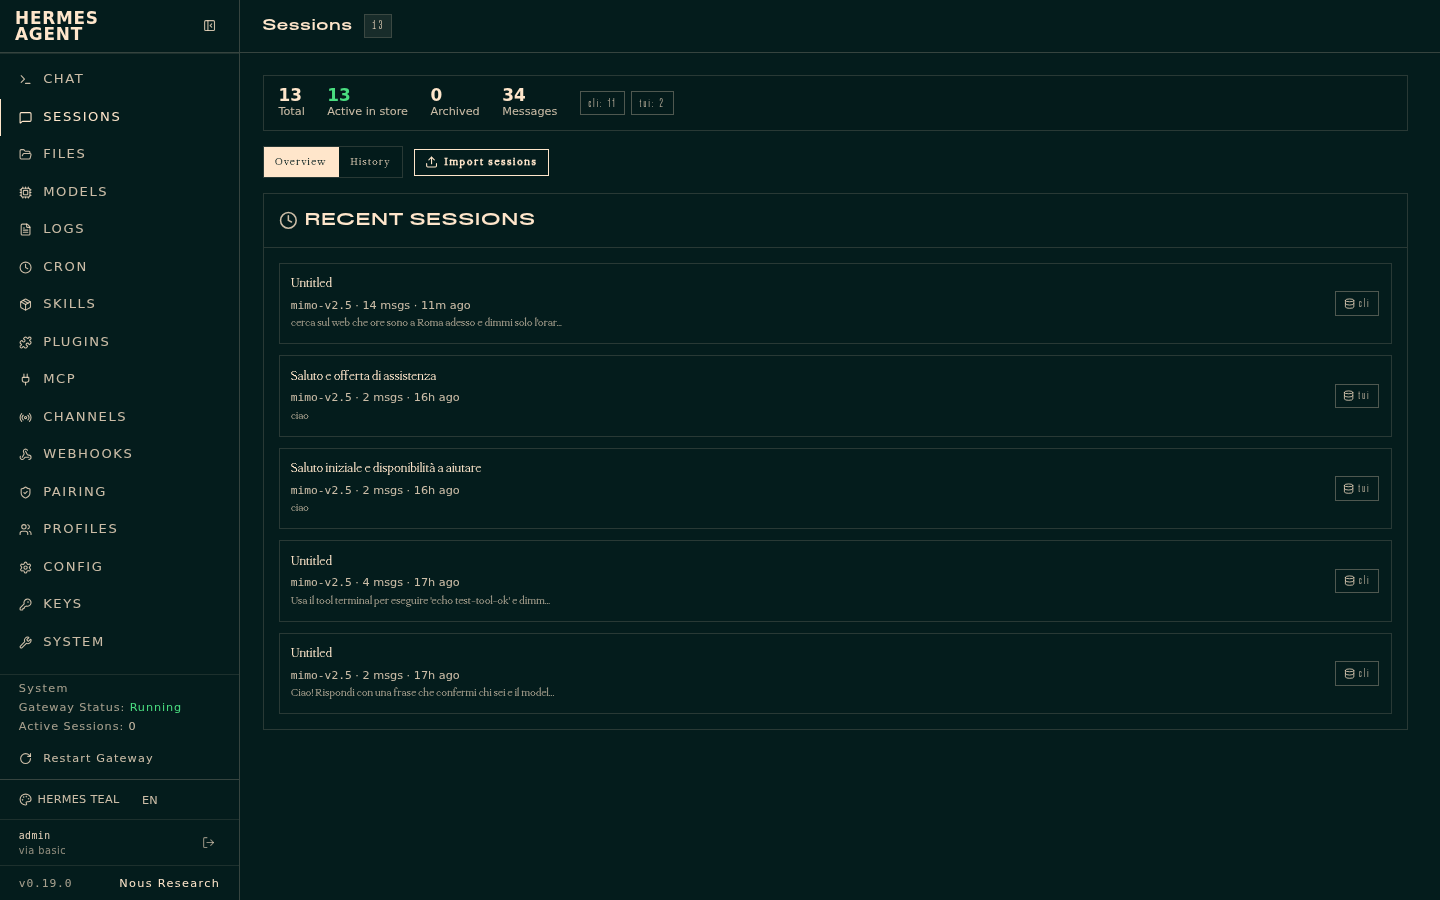Go to Models via the chip icon
This screenshot has width=1440, height=900.
(x=26, y=192)
